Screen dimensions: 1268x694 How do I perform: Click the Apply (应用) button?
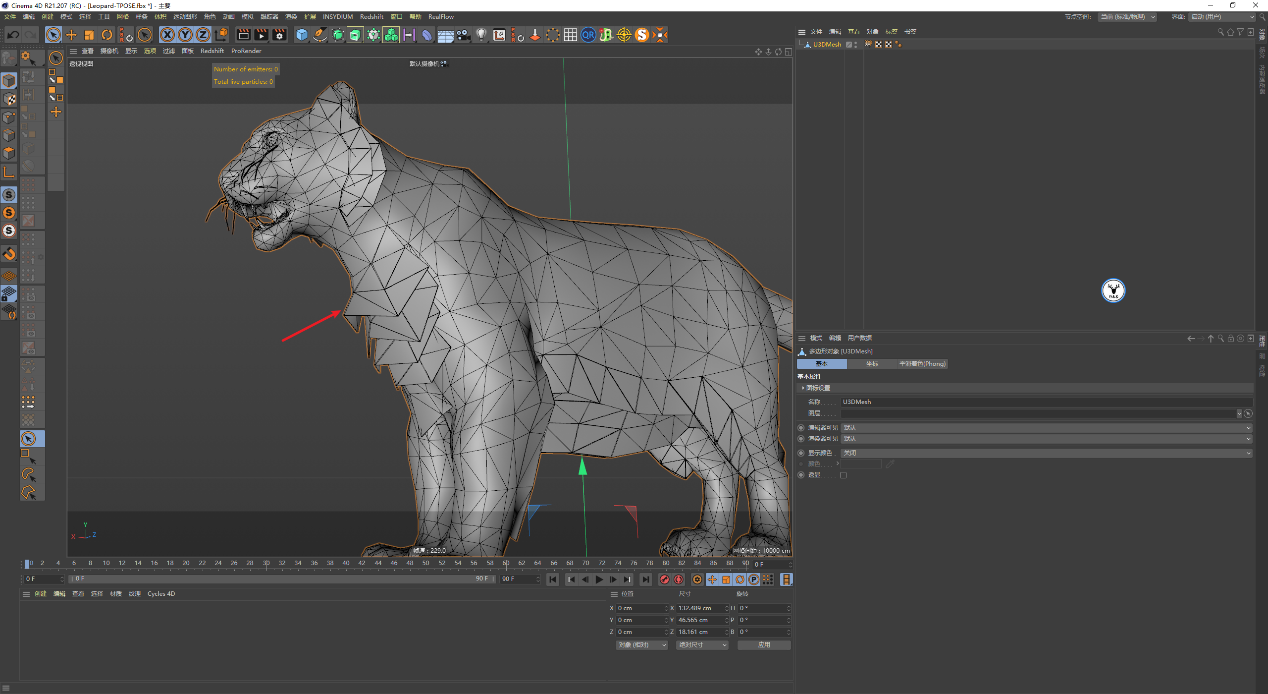click(763, 645)
